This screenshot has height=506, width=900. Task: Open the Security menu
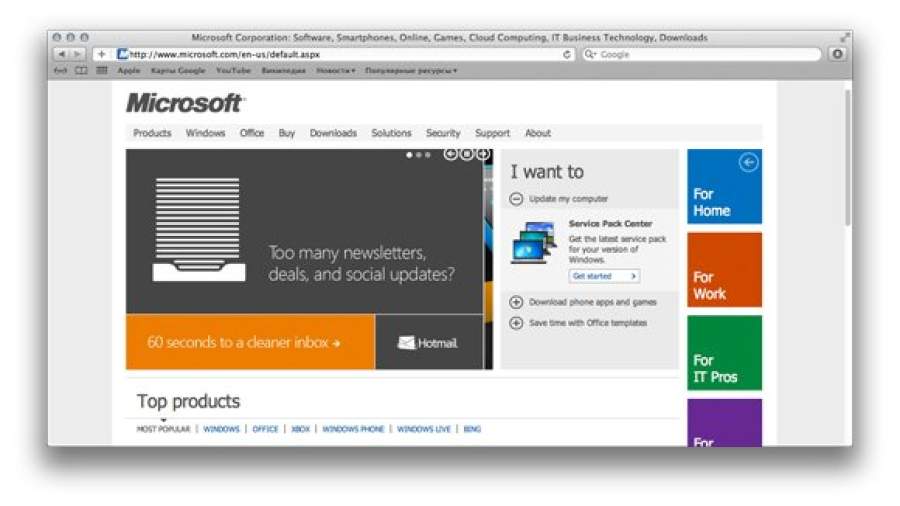pos(443,133)
